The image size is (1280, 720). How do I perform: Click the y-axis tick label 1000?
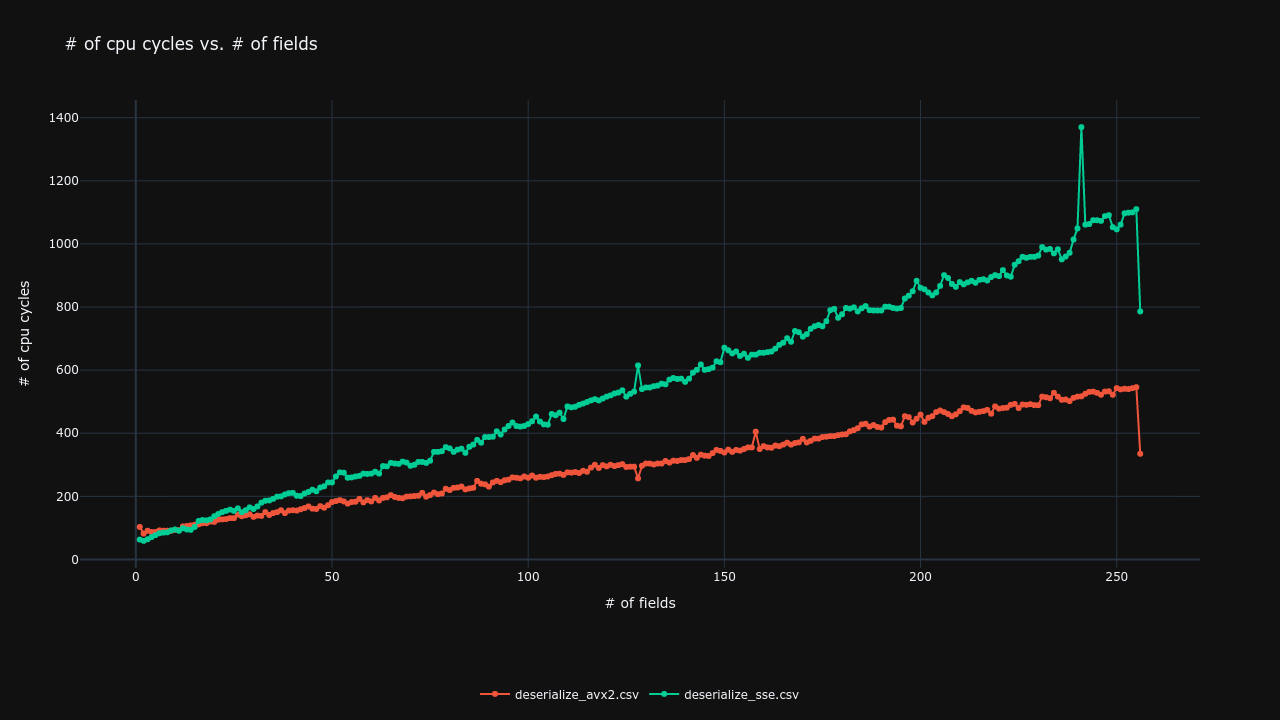coord(63,244)
